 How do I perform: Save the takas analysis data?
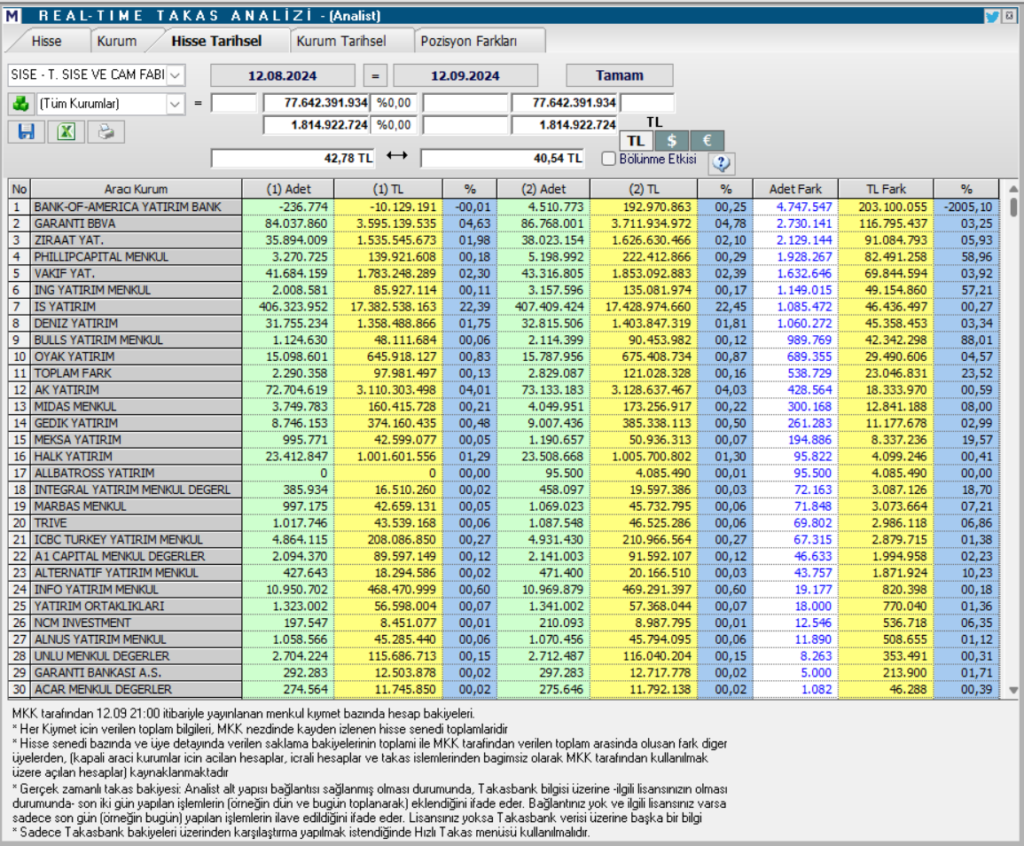pos(27,132)
